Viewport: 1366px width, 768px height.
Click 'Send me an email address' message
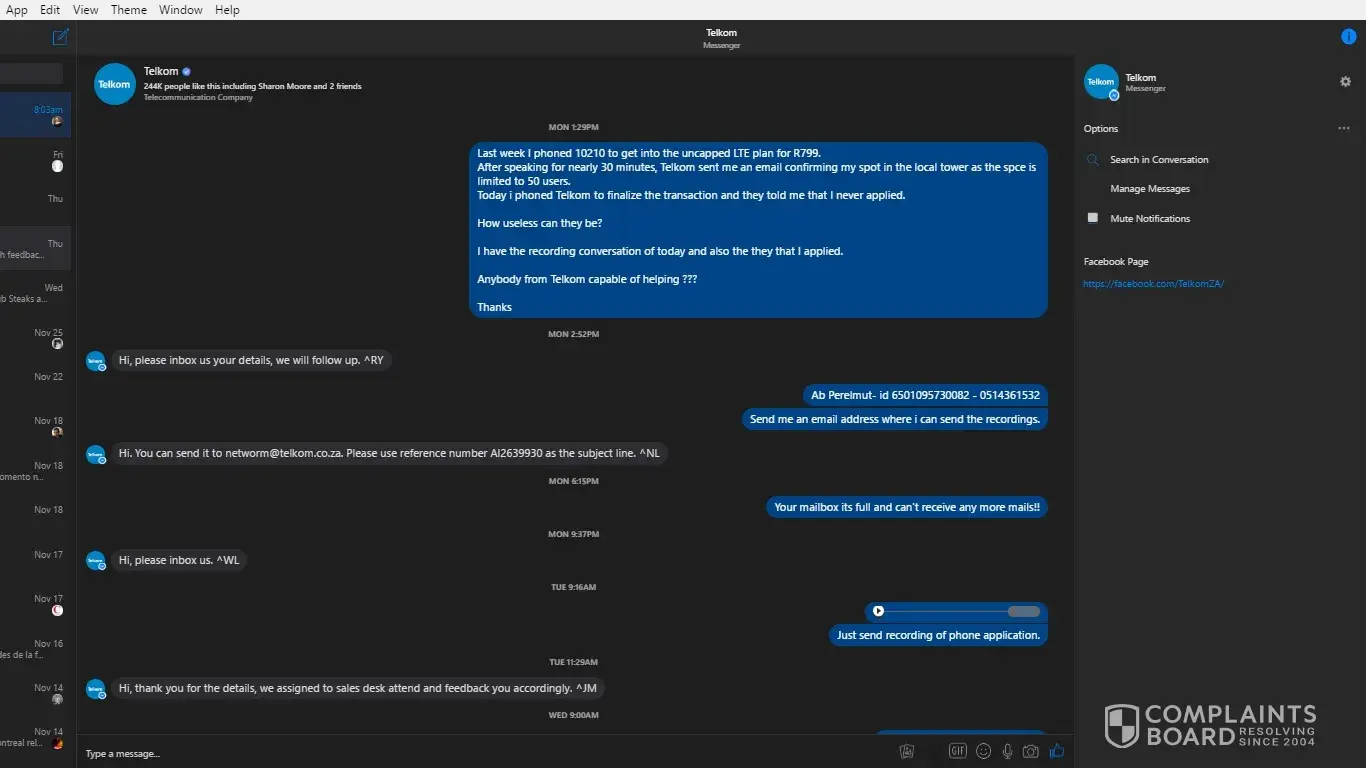pyautogui.click(x=895, y=419)
